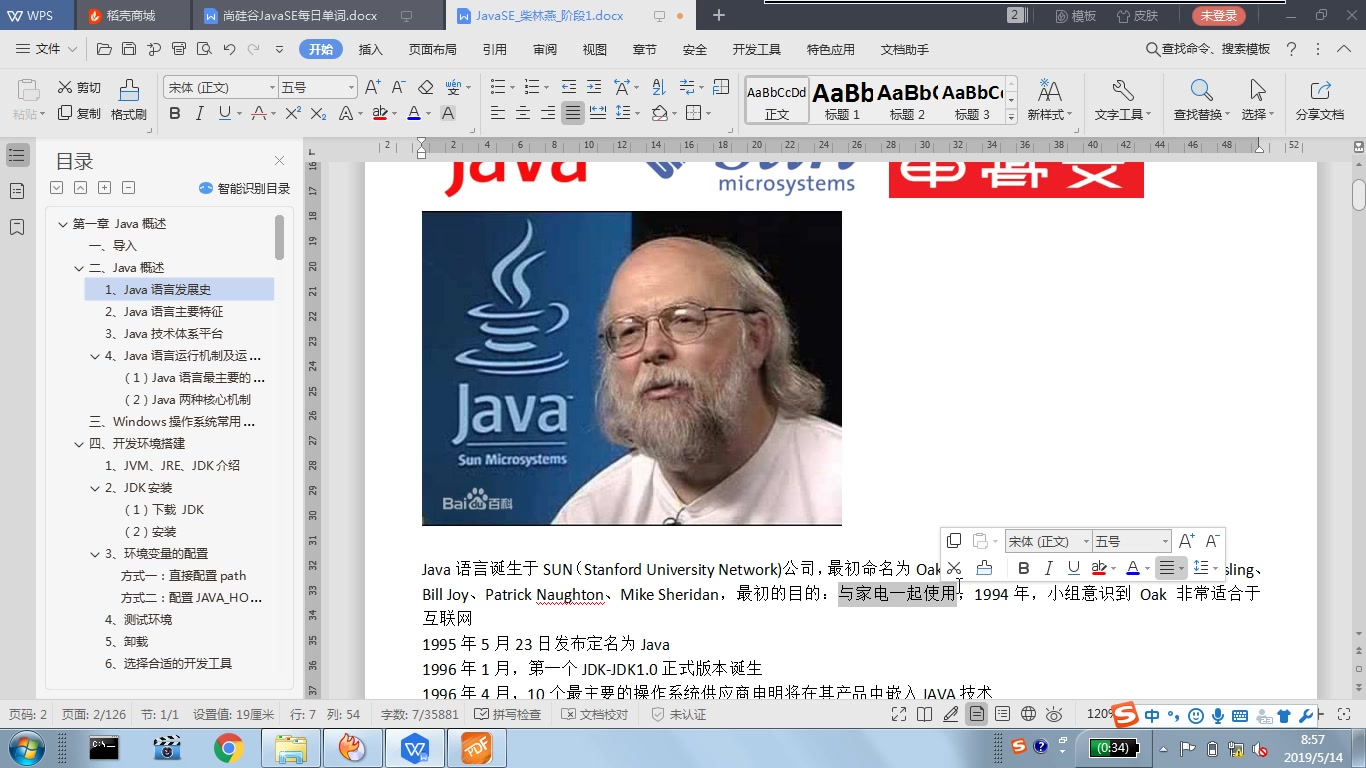Toggle Bold in the ribbon
The image size is (1366, 768).
pyautogui.click(x=175, y=113)
